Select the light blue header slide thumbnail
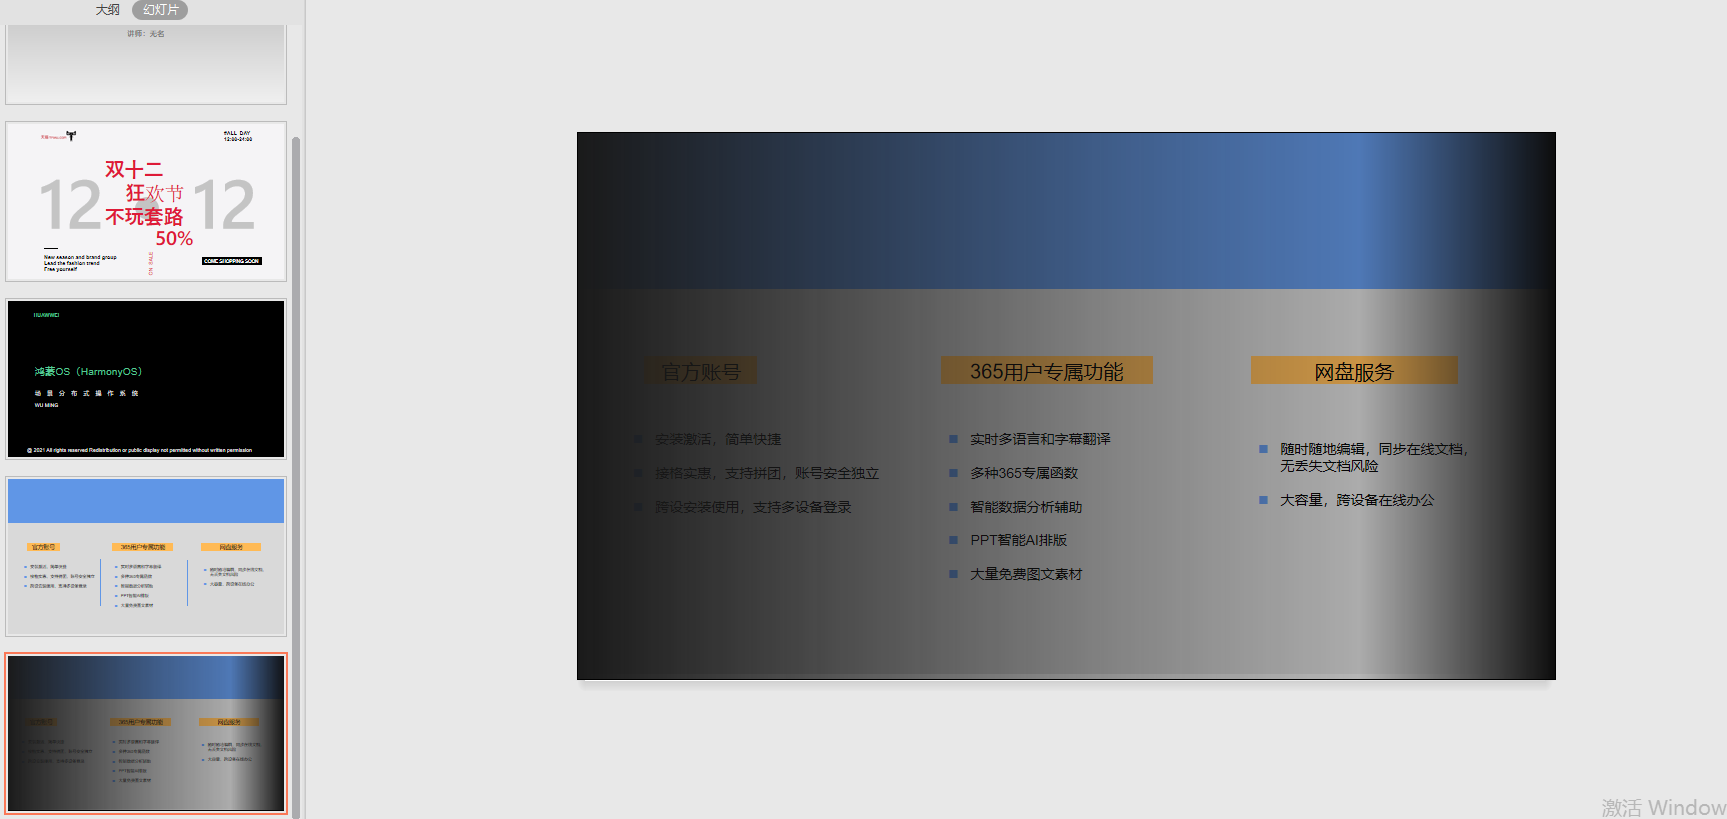 146,556
